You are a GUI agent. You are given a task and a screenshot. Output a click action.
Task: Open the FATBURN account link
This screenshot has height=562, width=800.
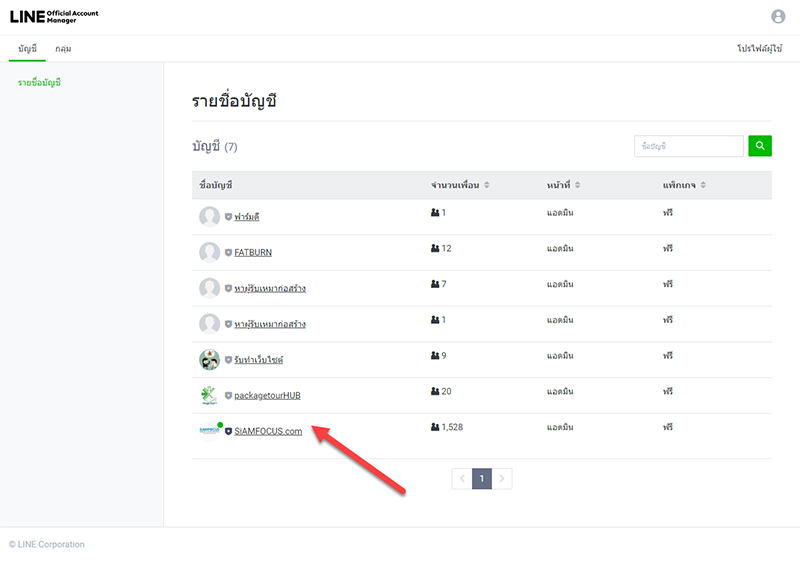tap(253, 253)
